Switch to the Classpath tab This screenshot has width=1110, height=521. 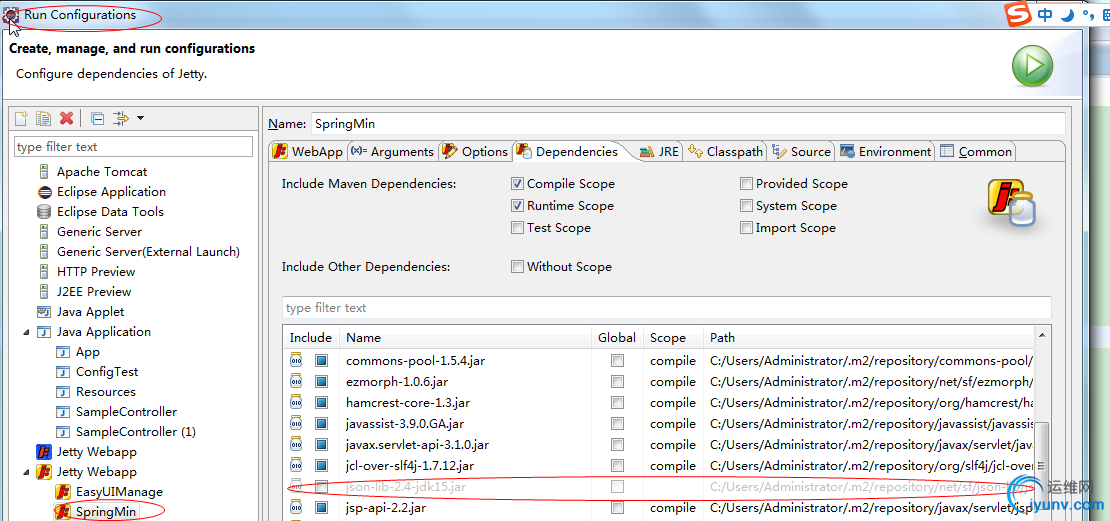click(726, 151)
